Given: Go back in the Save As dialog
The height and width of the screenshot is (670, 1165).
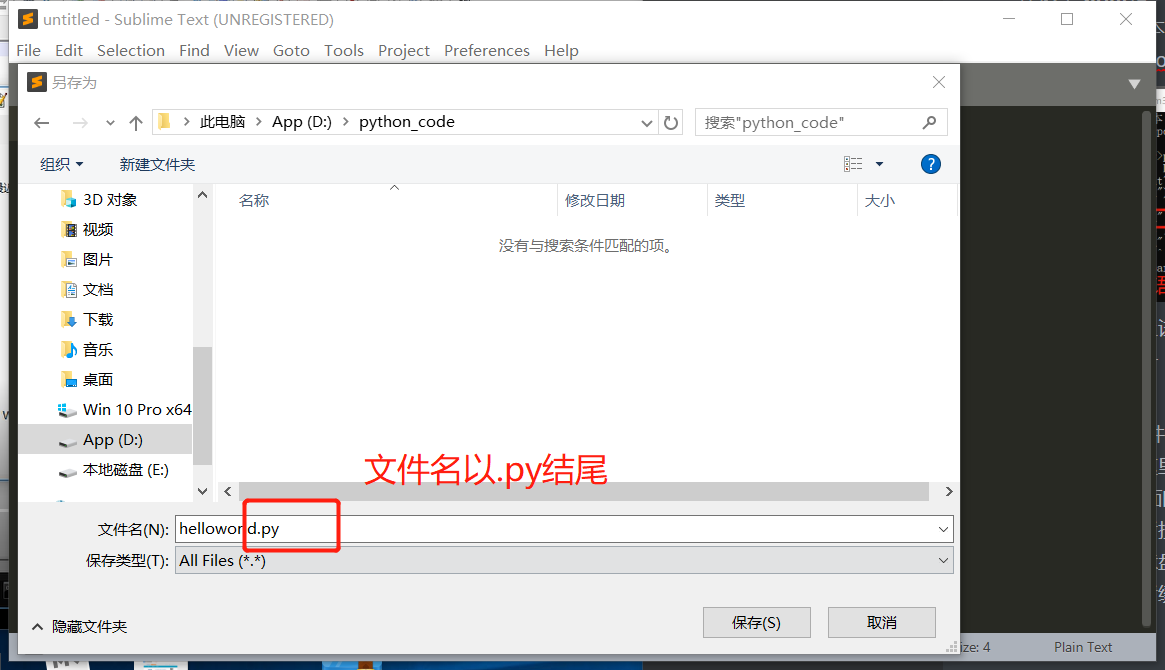Looking at the screenshot, I should tap(42, 123).
